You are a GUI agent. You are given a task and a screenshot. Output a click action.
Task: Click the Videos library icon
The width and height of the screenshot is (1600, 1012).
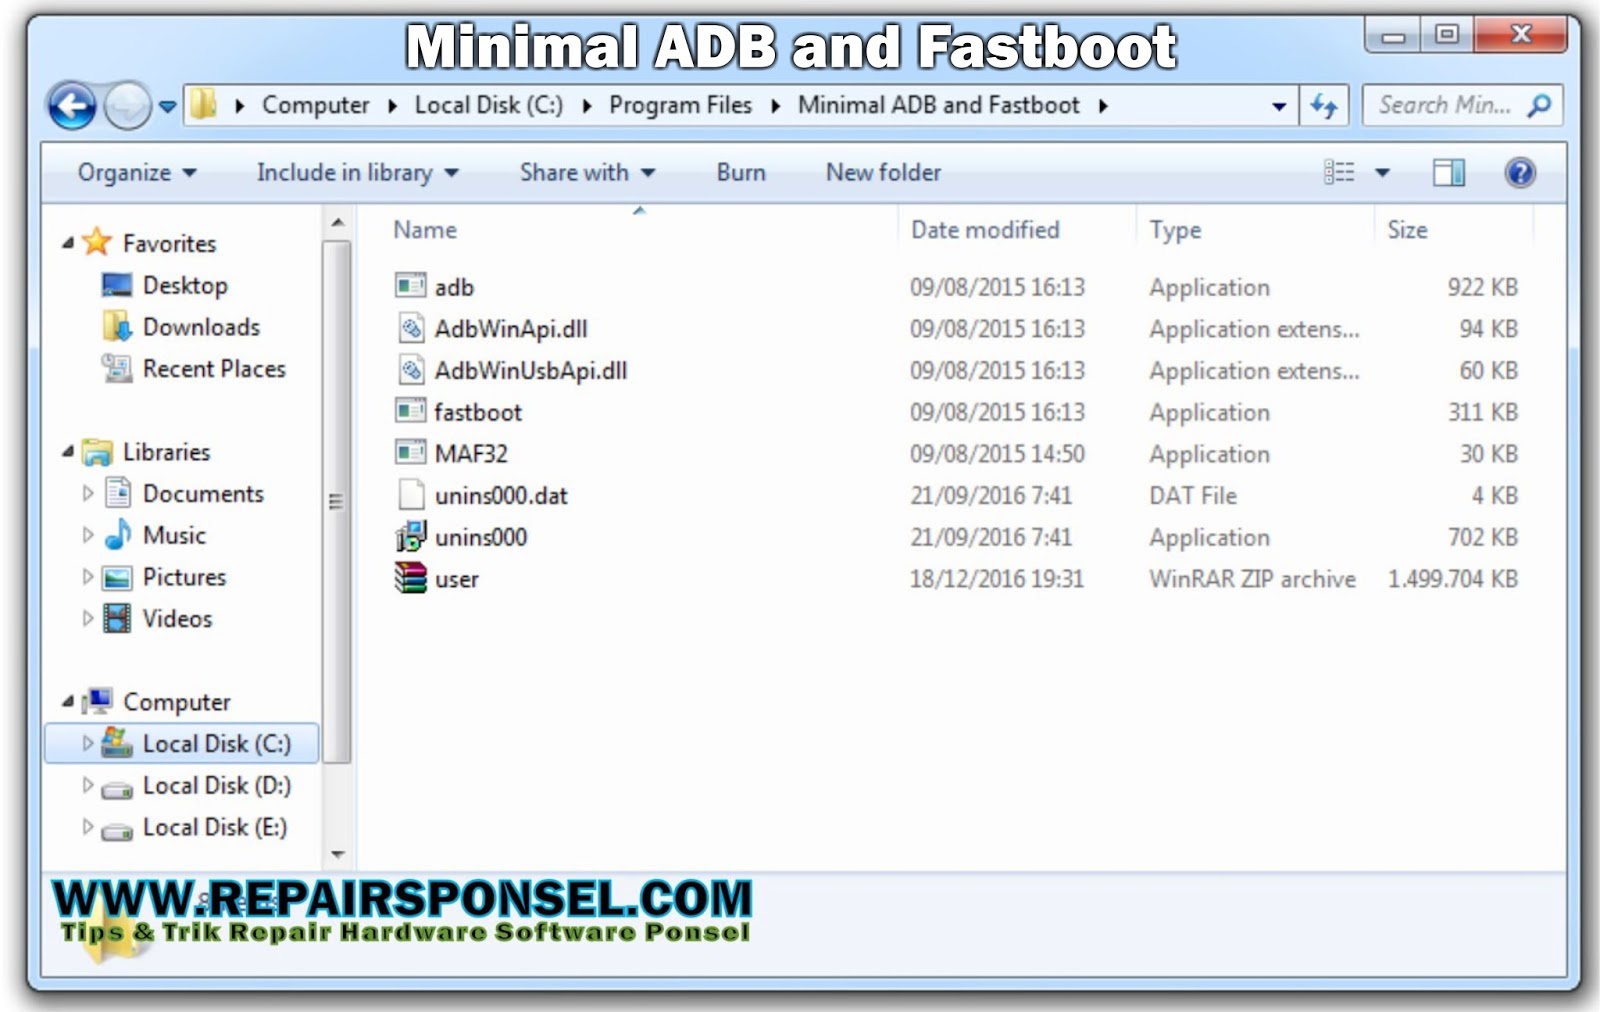(x=118, y=618)
